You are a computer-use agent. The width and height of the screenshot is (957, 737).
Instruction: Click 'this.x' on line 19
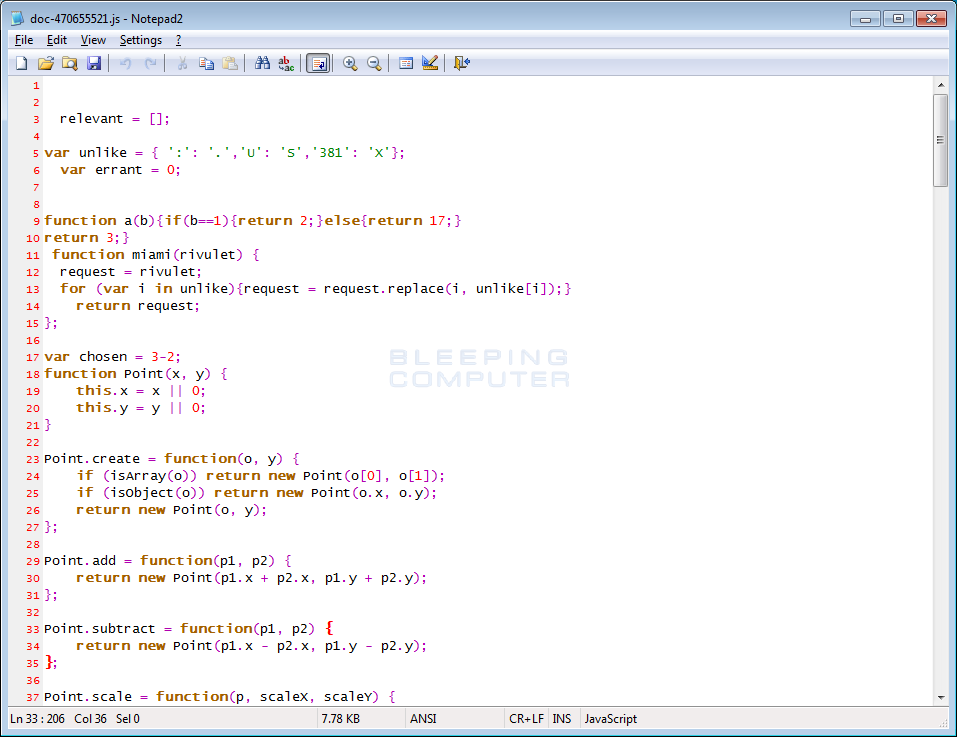coord(102,390)
